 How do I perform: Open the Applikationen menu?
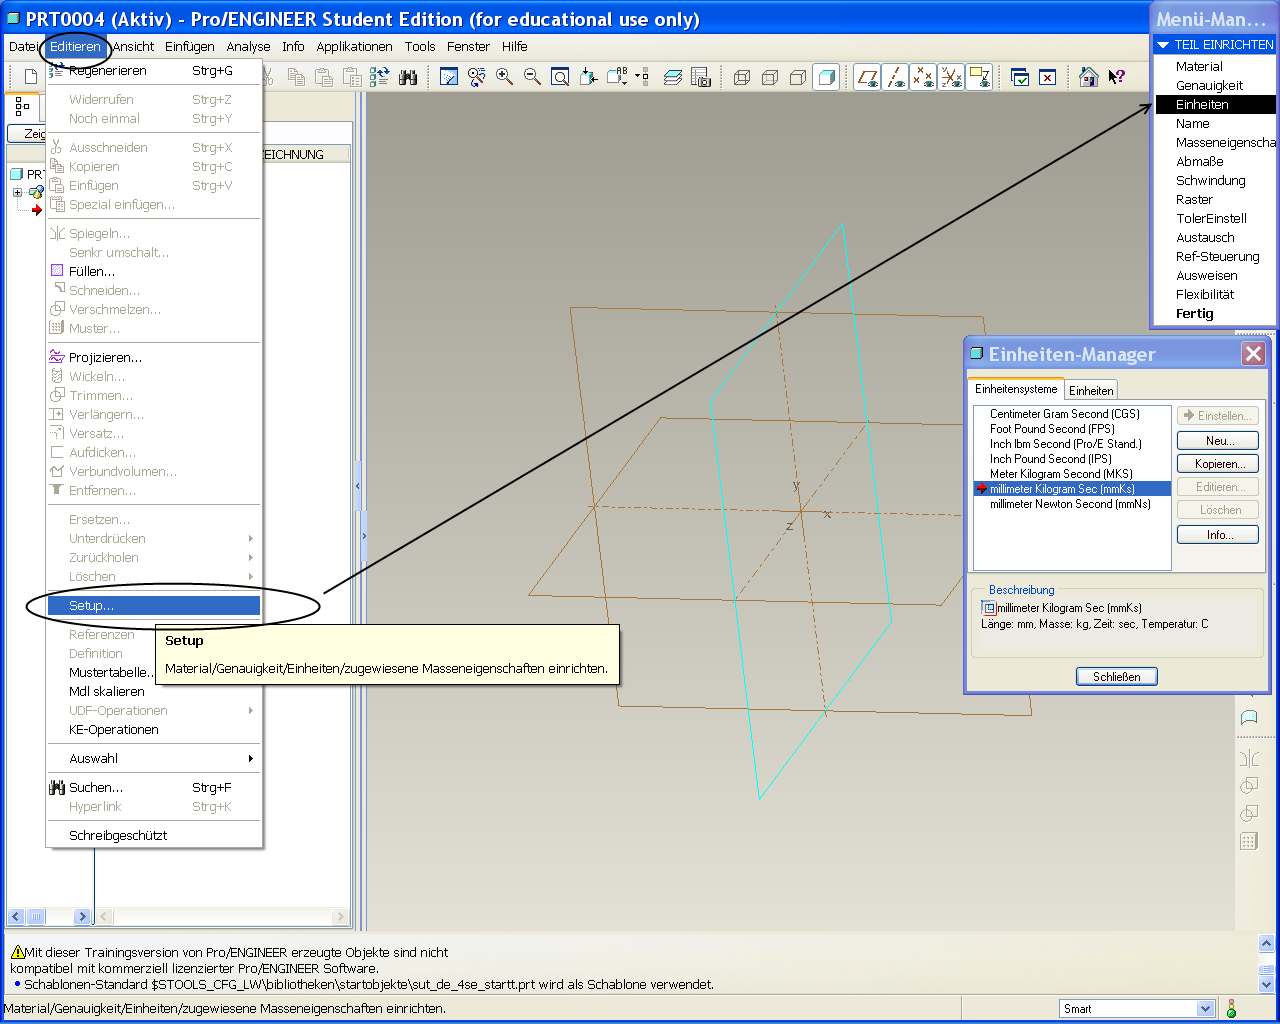pyautogui.click(x=354, y=46)
